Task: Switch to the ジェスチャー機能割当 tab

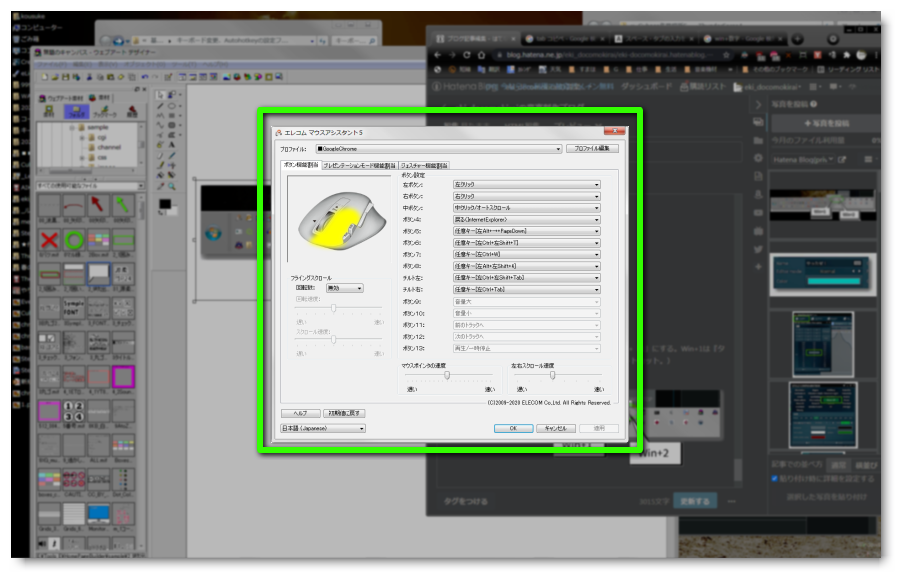Action: point(424,165)
